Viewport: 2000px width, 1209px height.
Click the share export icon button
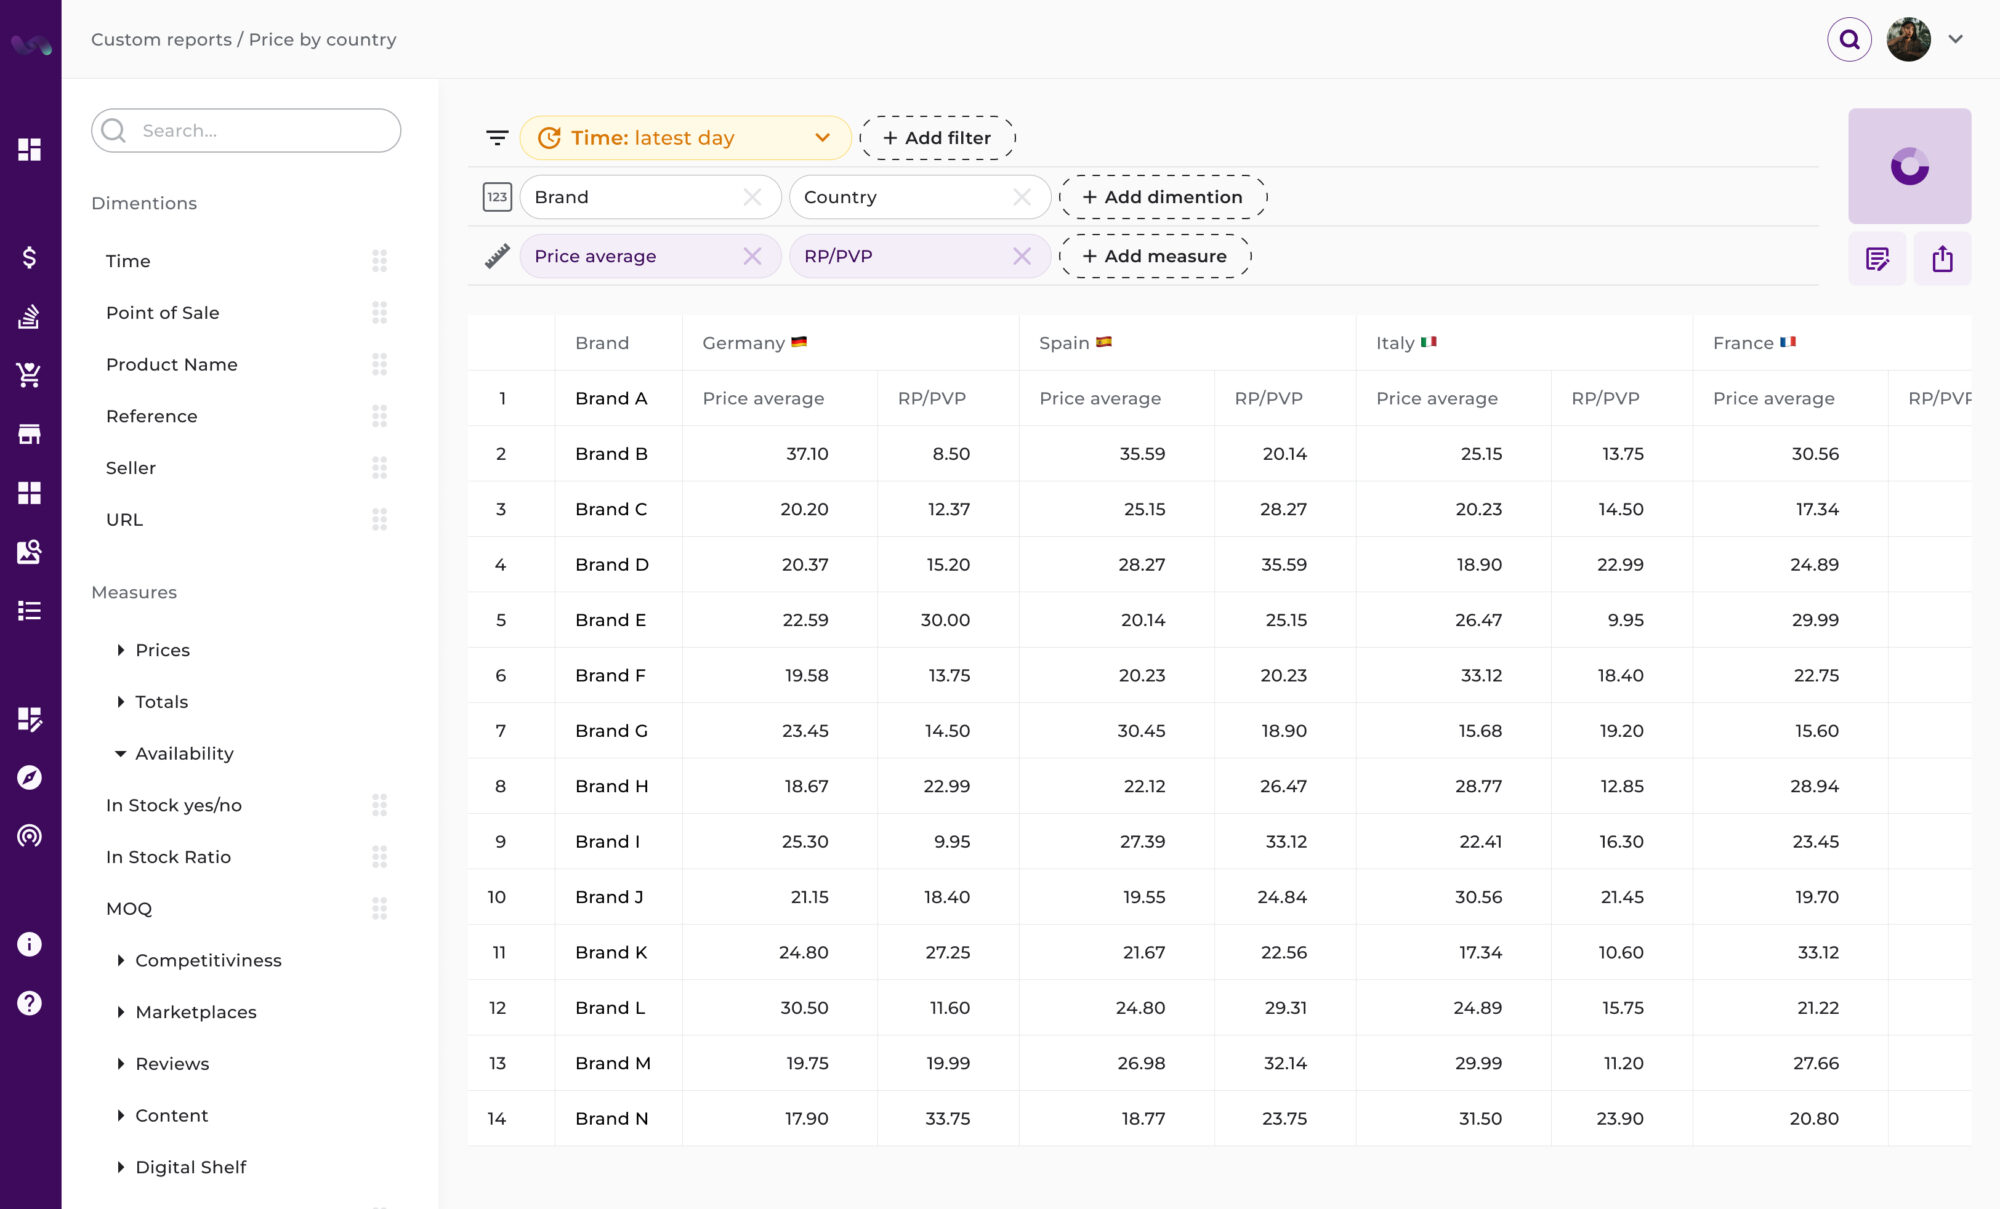1942,259
